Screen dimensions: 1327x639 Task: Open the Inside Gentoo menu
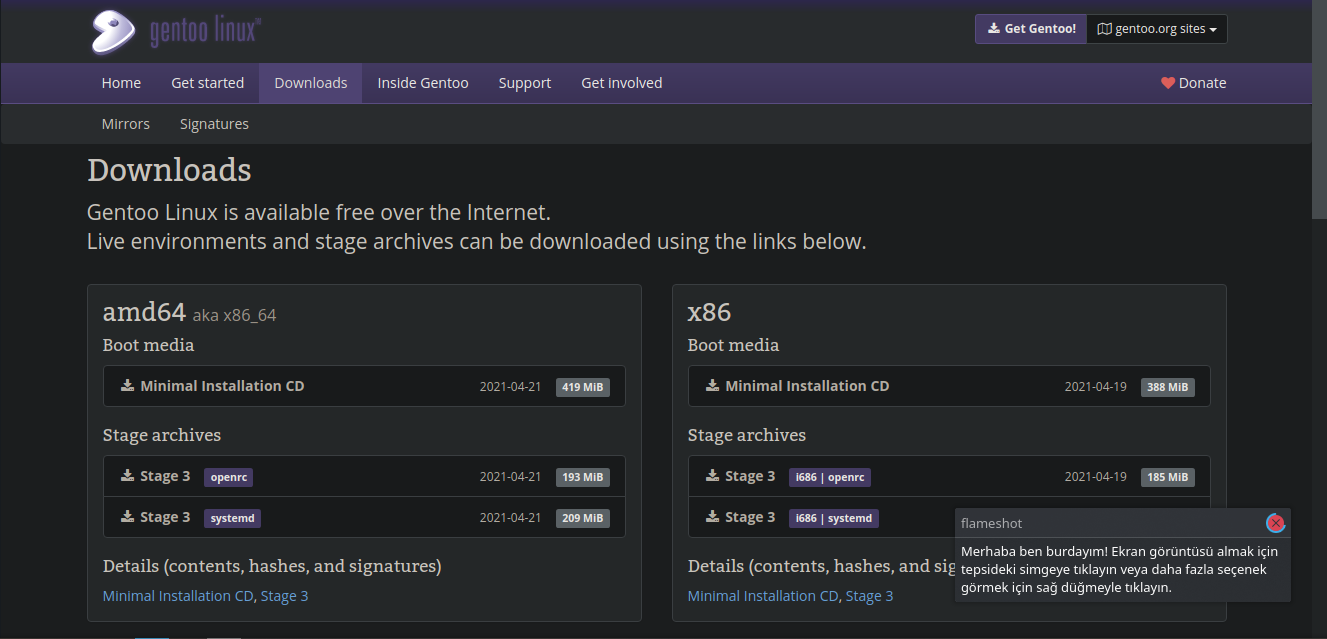(x=423, y=83)
